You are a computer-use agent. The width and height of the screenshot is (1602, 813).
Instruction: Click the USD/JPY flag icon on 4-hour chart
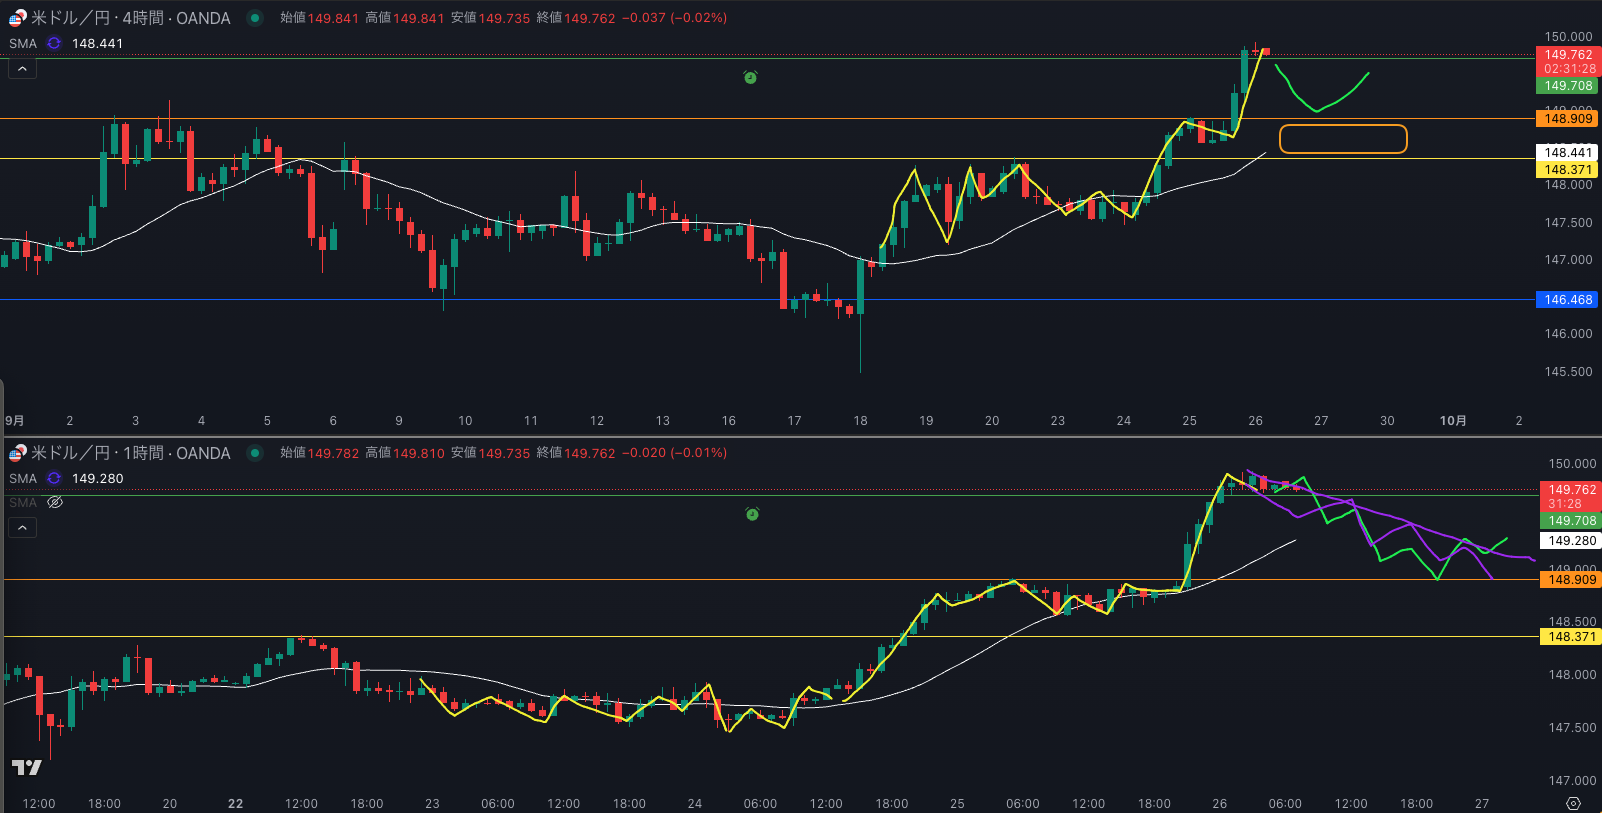18,18
